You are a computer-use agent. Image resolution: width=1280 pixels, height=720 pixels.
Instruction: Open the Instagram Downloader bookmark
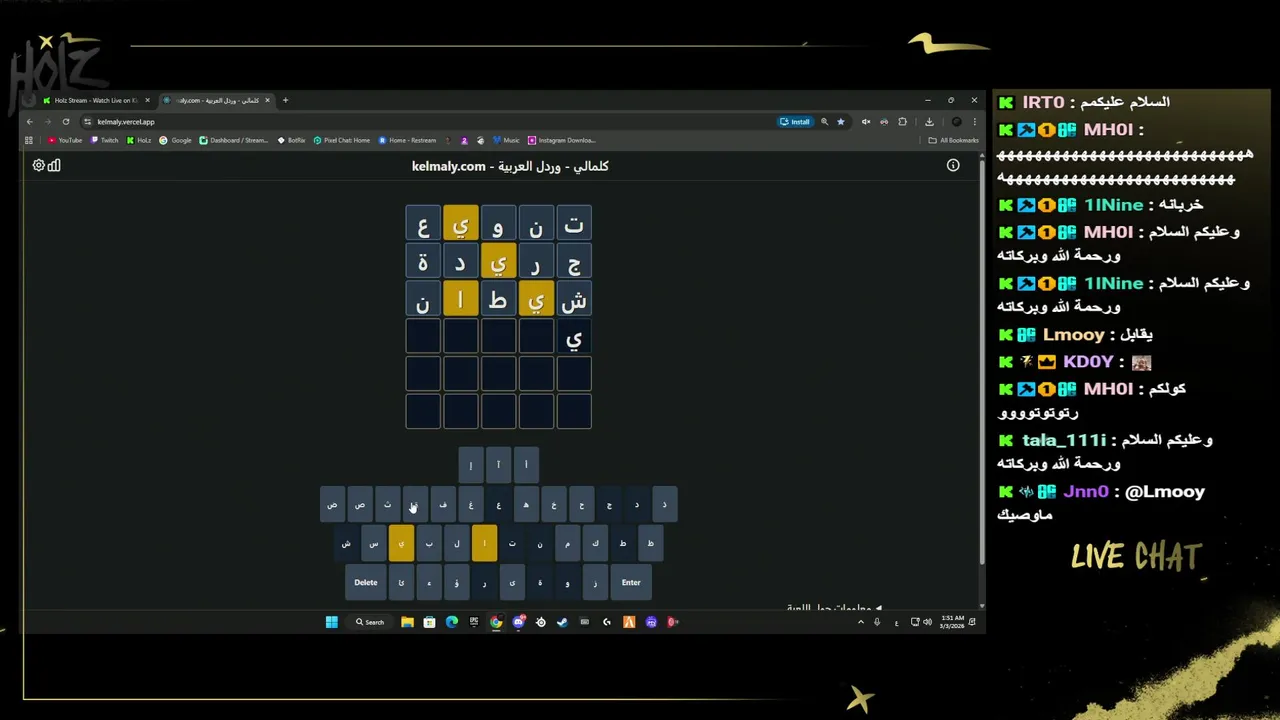point(562,140)
